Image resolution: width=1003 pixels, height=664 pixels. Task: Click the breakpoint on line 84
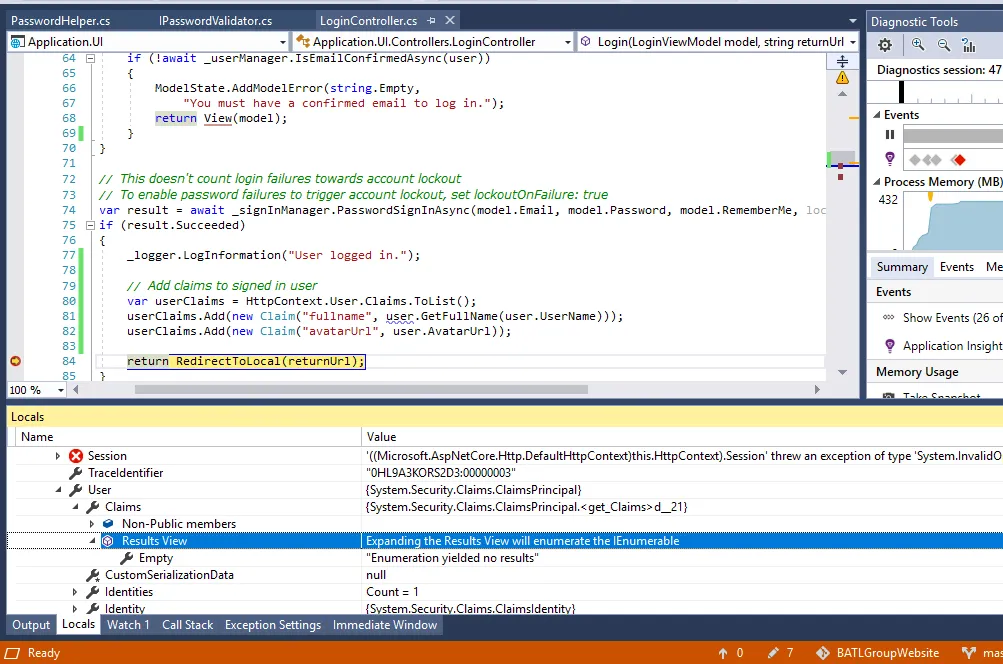tap(15, 361)
